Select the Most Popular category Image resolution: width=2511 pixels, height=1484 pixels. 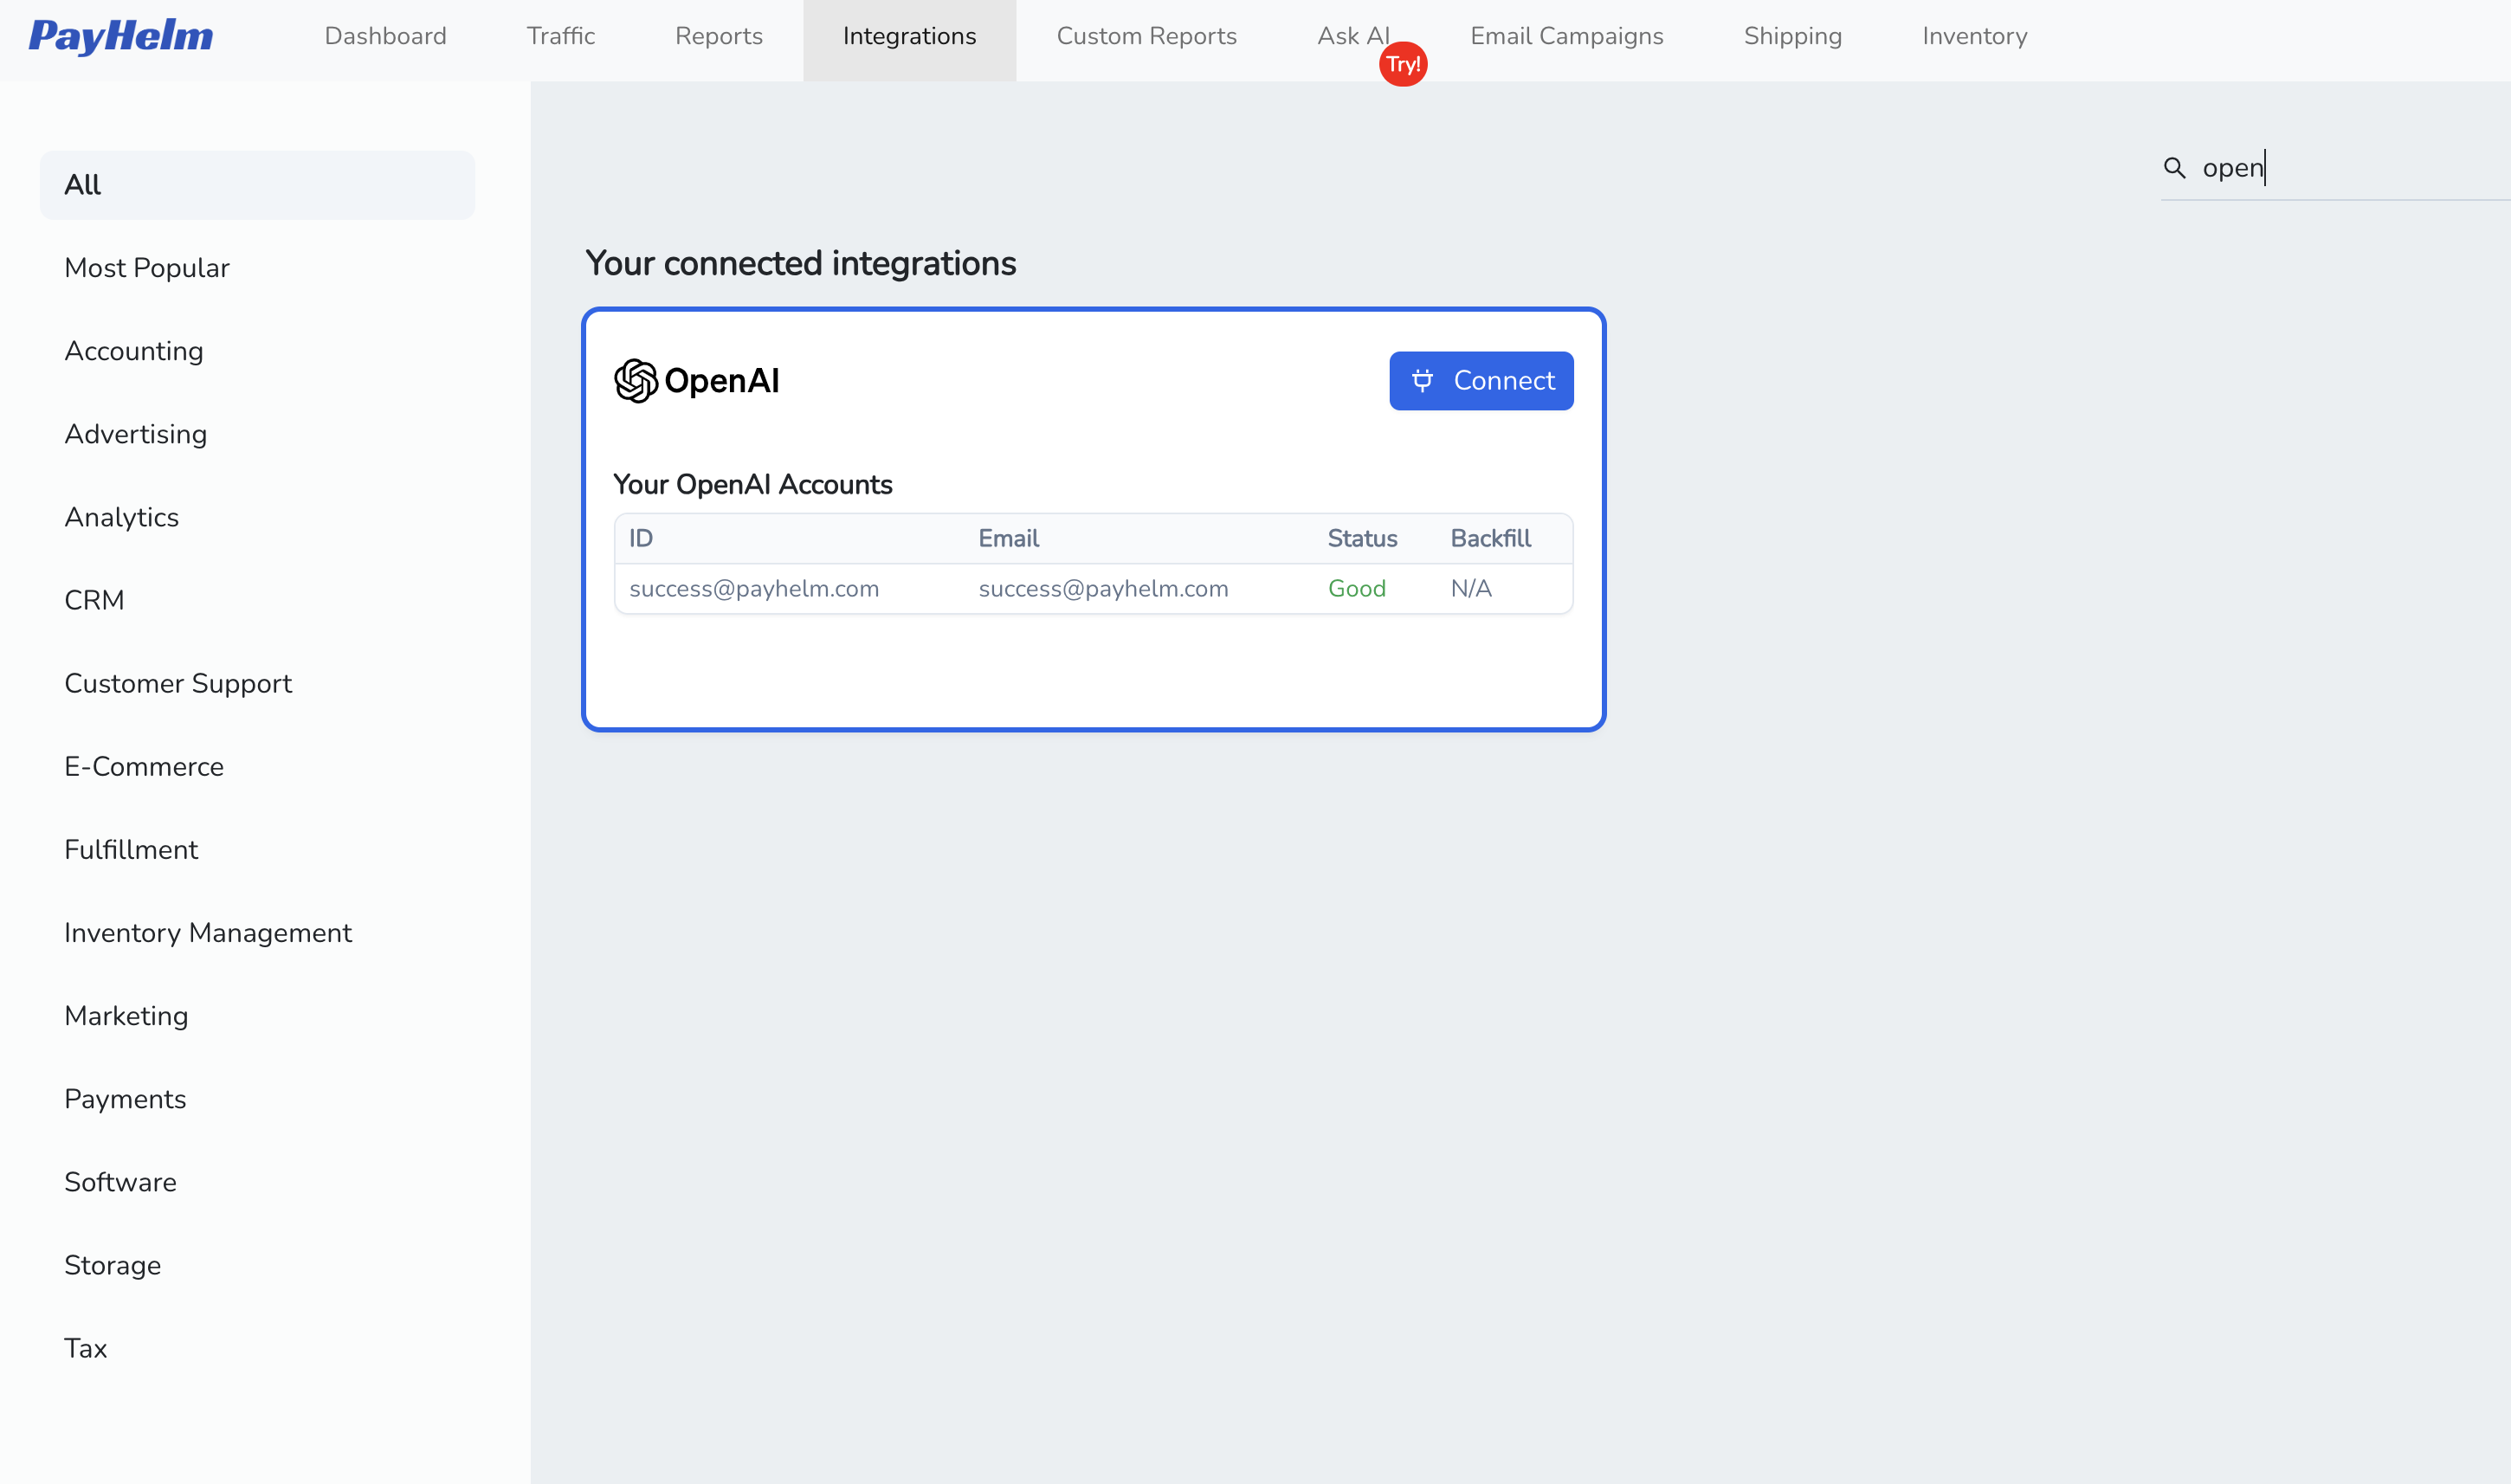pyautogui.click(x=147, y=267)
